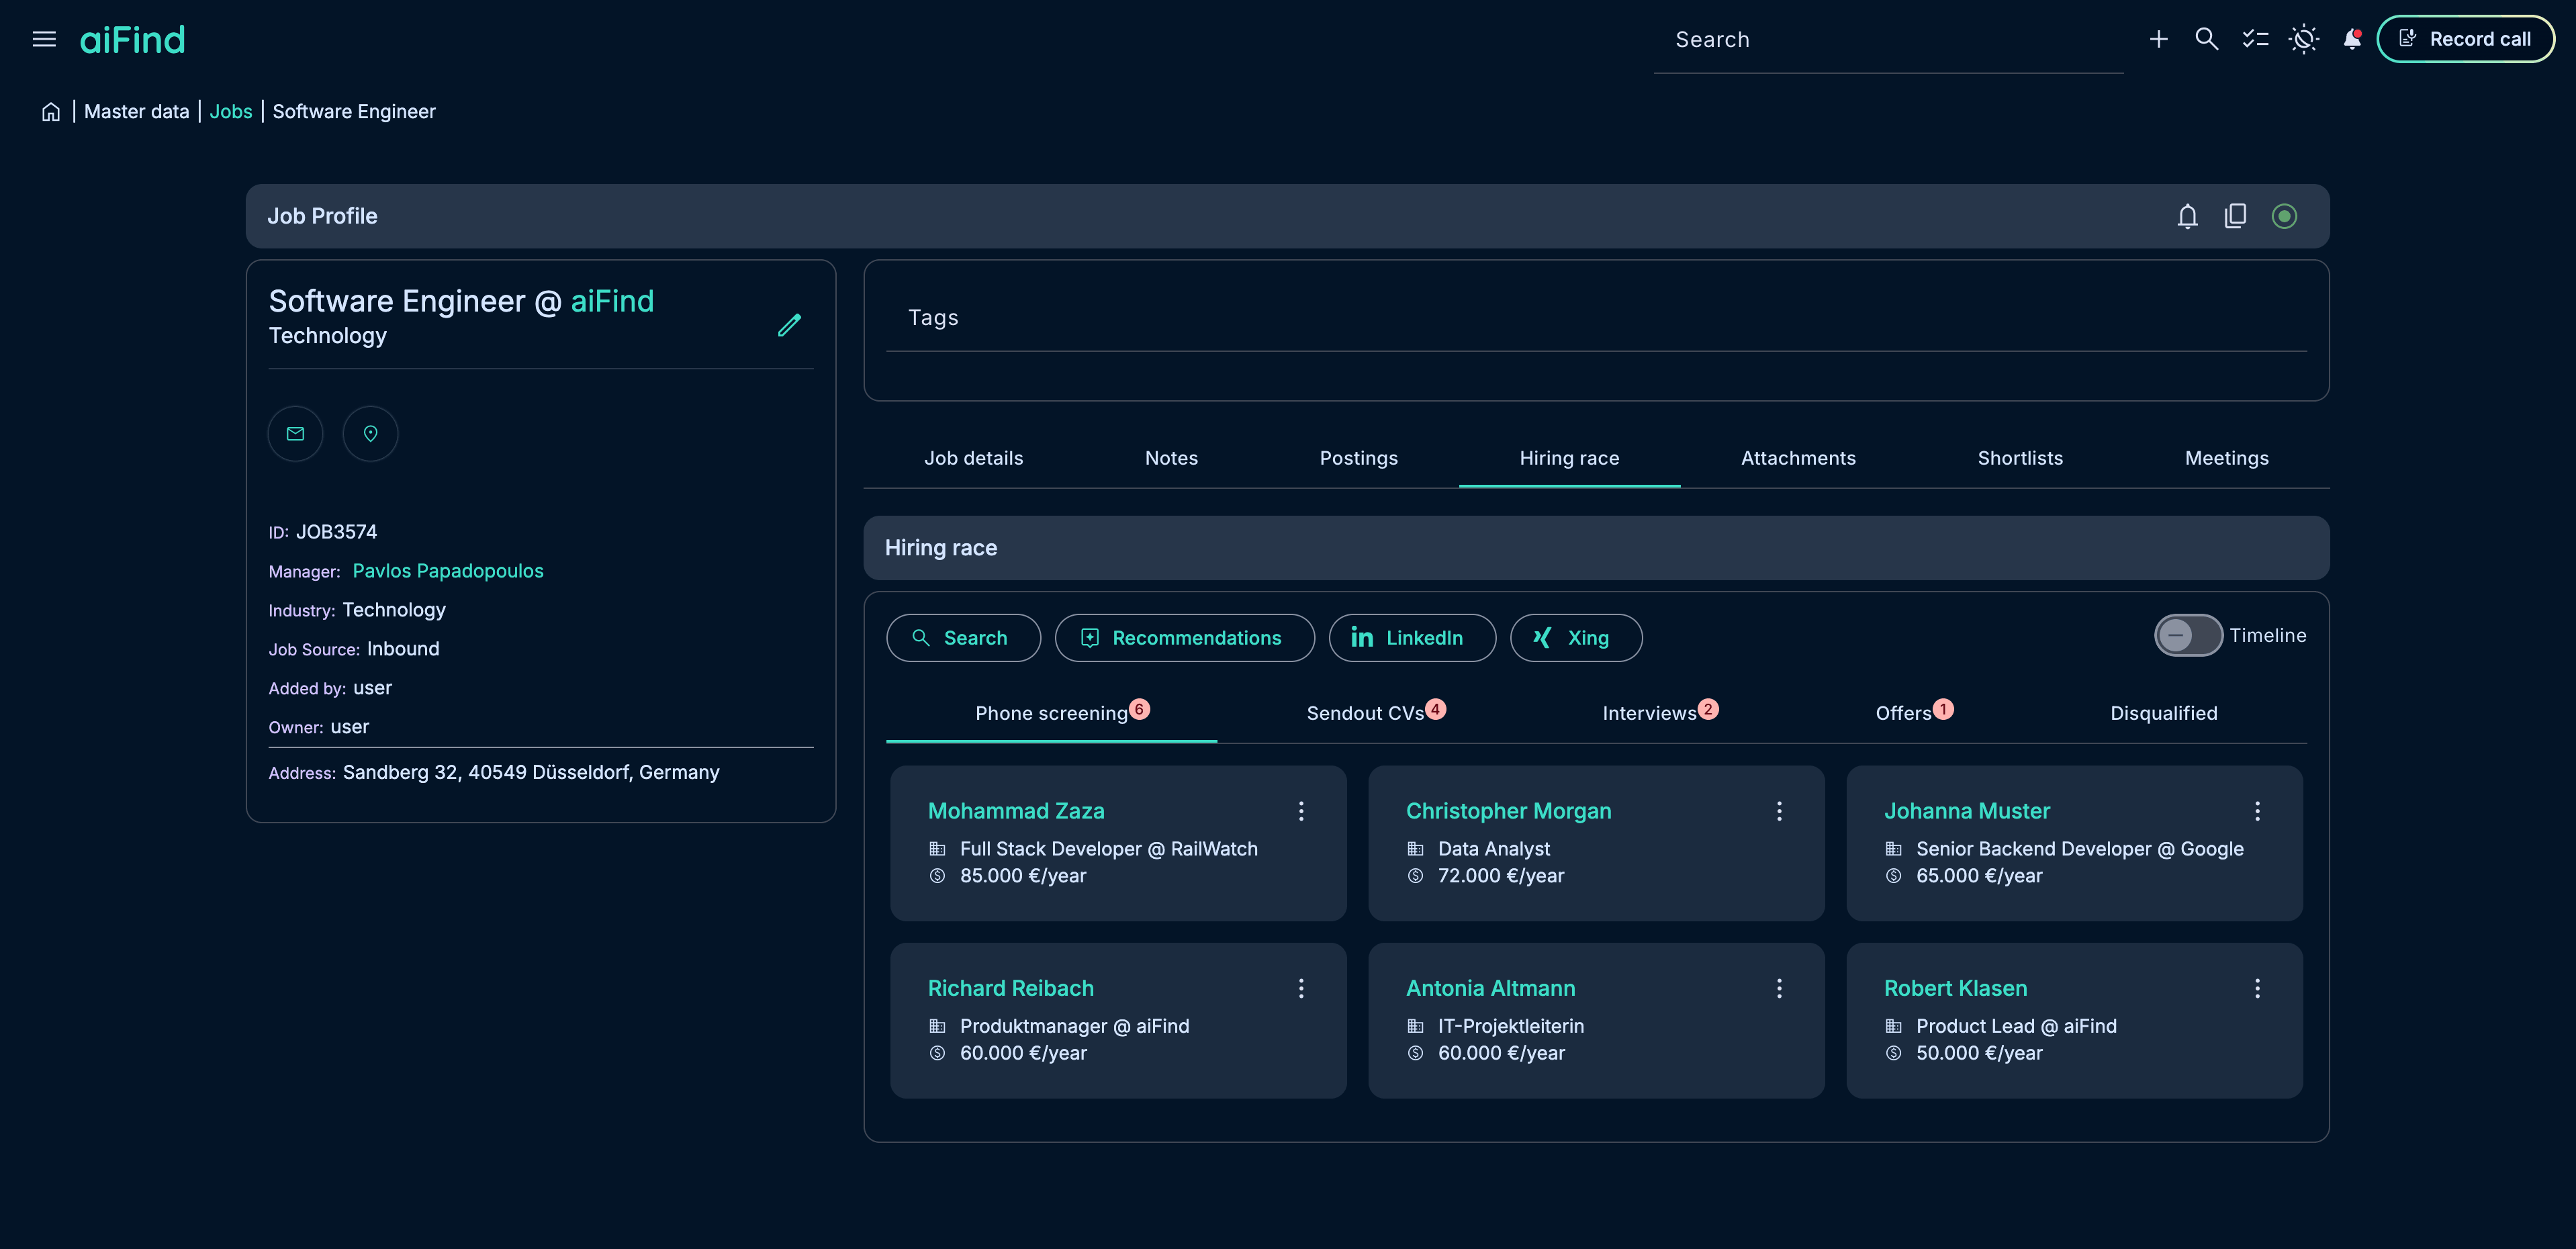Switch to the Notes tab
2576x1249 pixels.
1171,458
